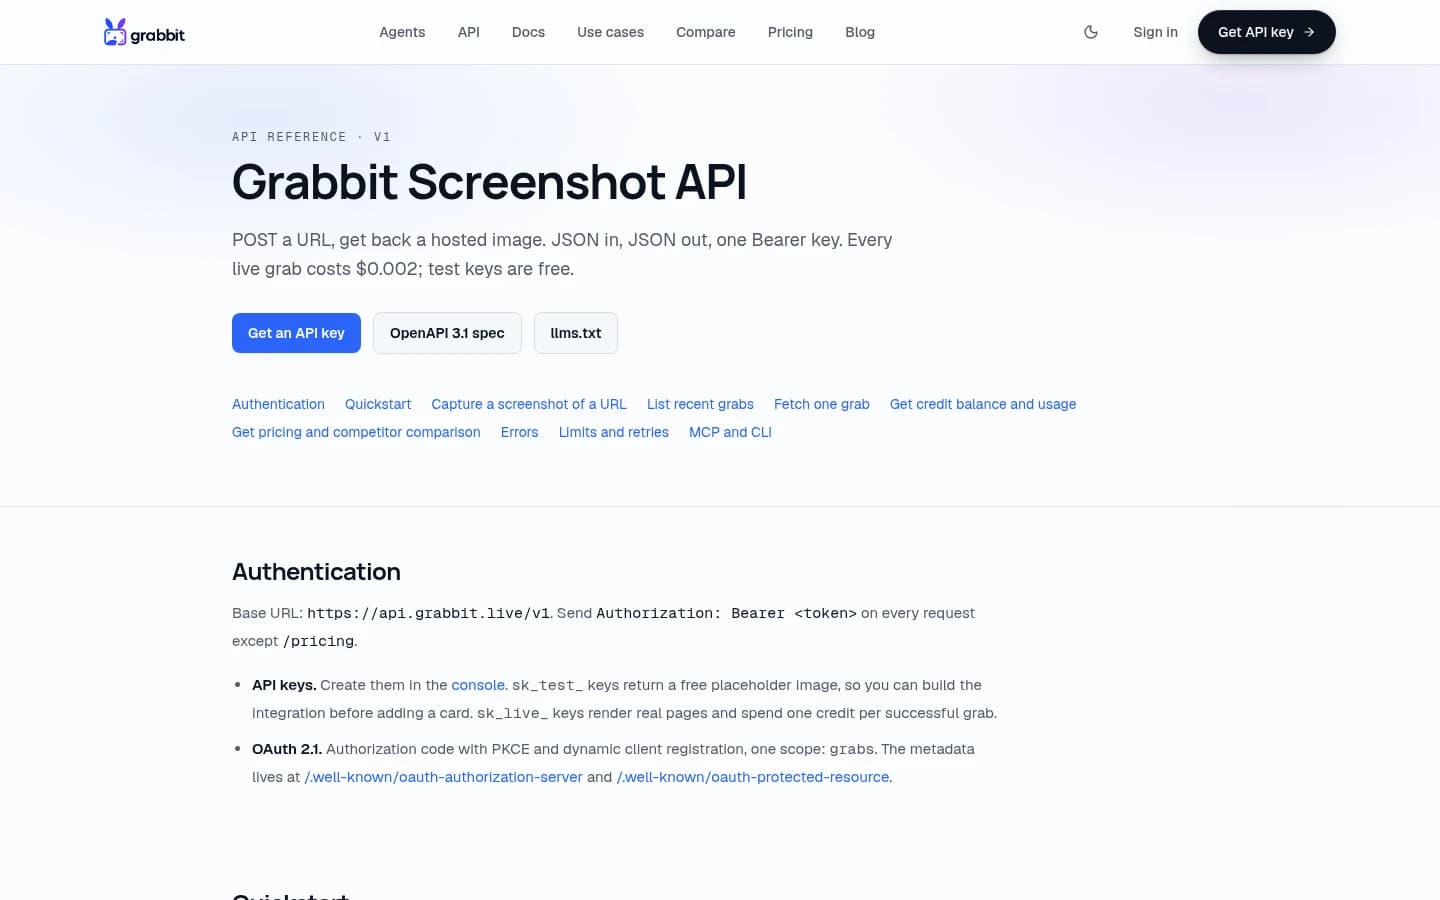Click the Authentication section heading

click(x=316, y=571)
